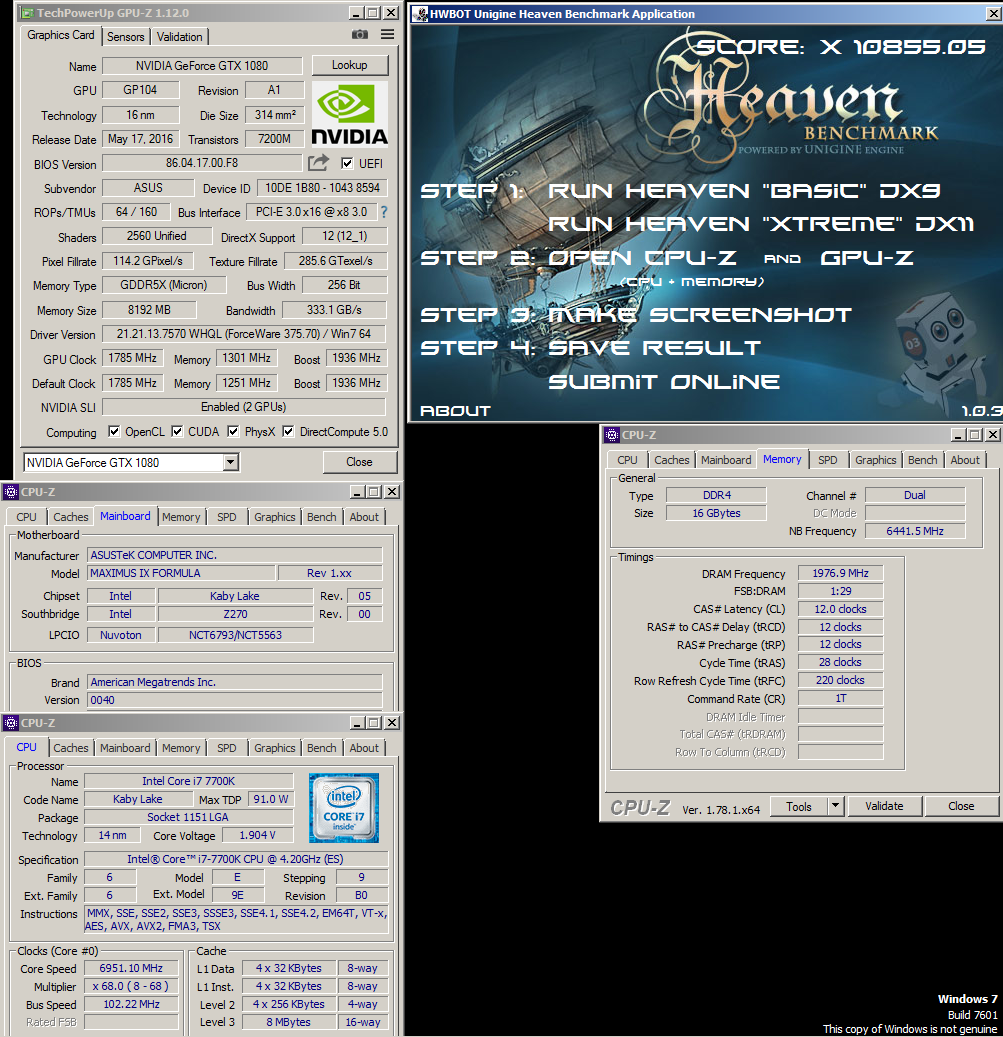This screenshot has width=1003, height=1037.
Task: Click the Core Voltage value 1.904 V
Action: (x=257, y=835)
